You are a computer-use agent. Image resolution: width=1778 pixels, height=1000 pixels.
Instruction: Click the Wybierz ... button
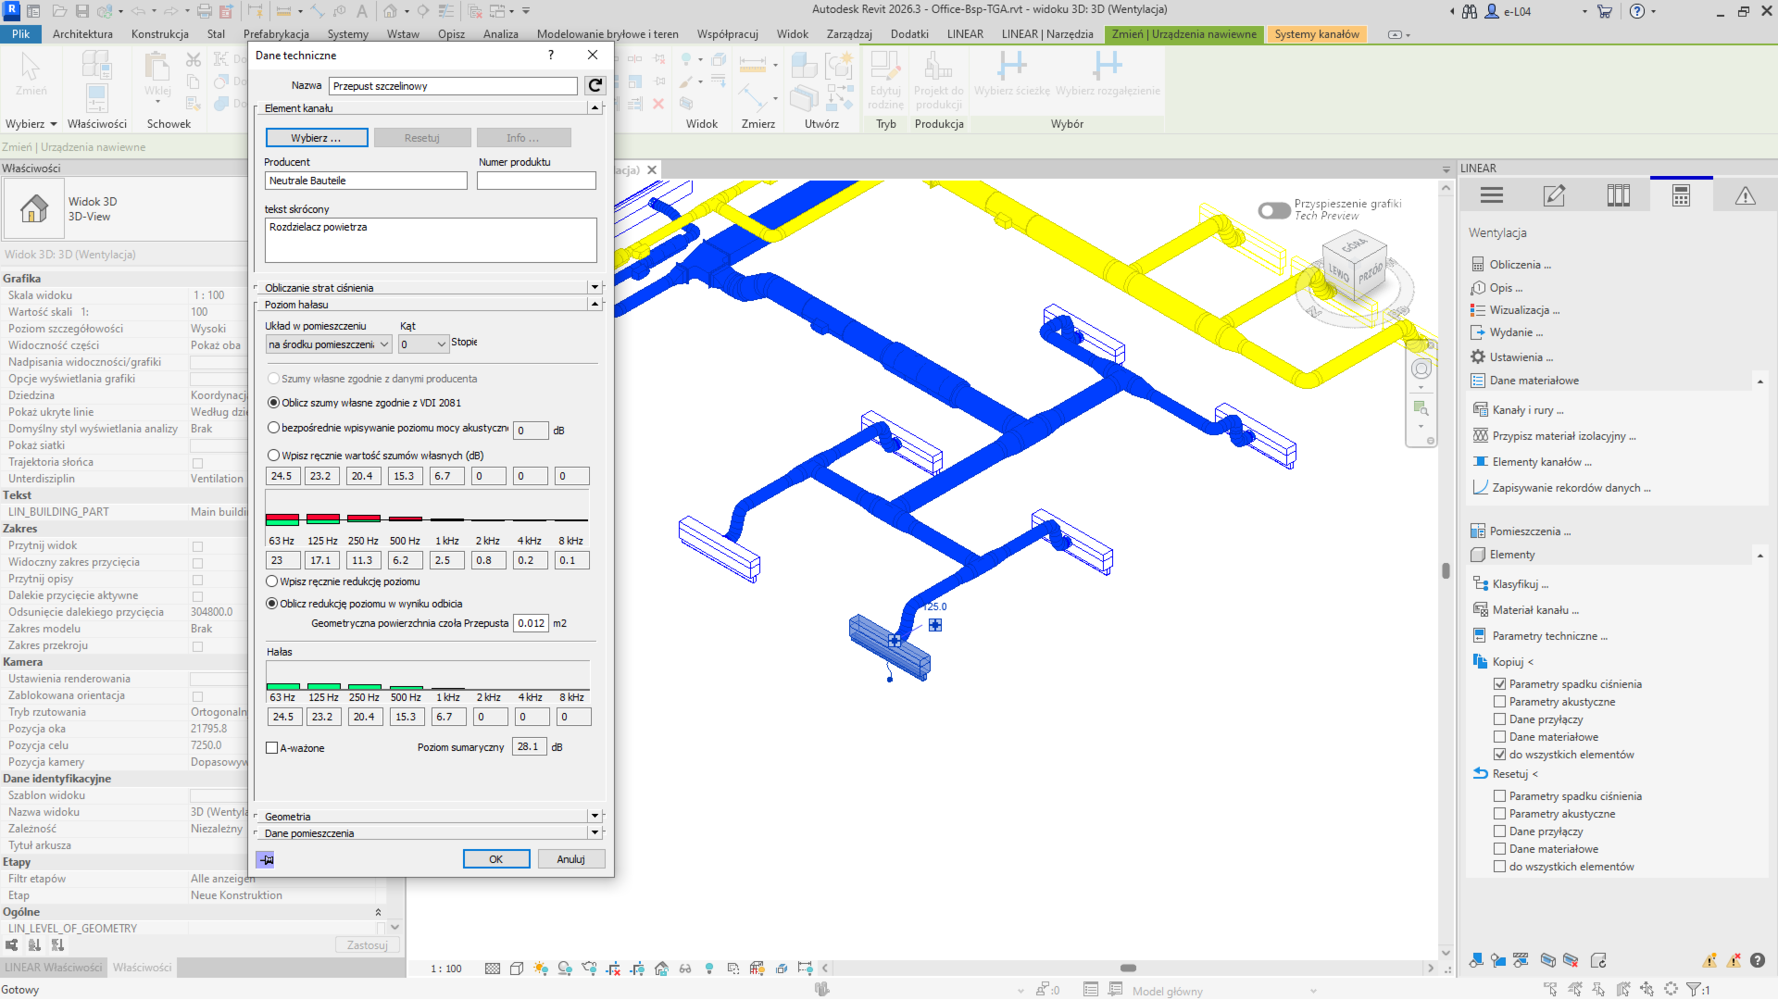point(316,138)
